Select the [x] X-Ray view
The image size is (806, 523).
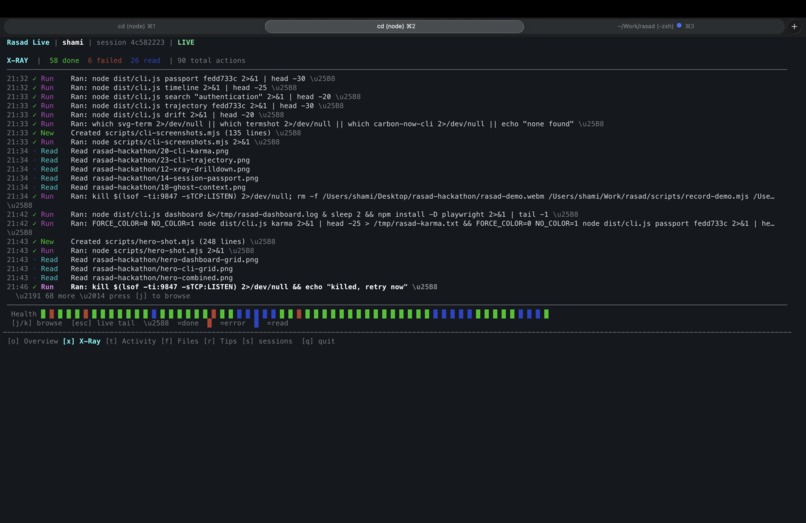[x=81, y=341]
